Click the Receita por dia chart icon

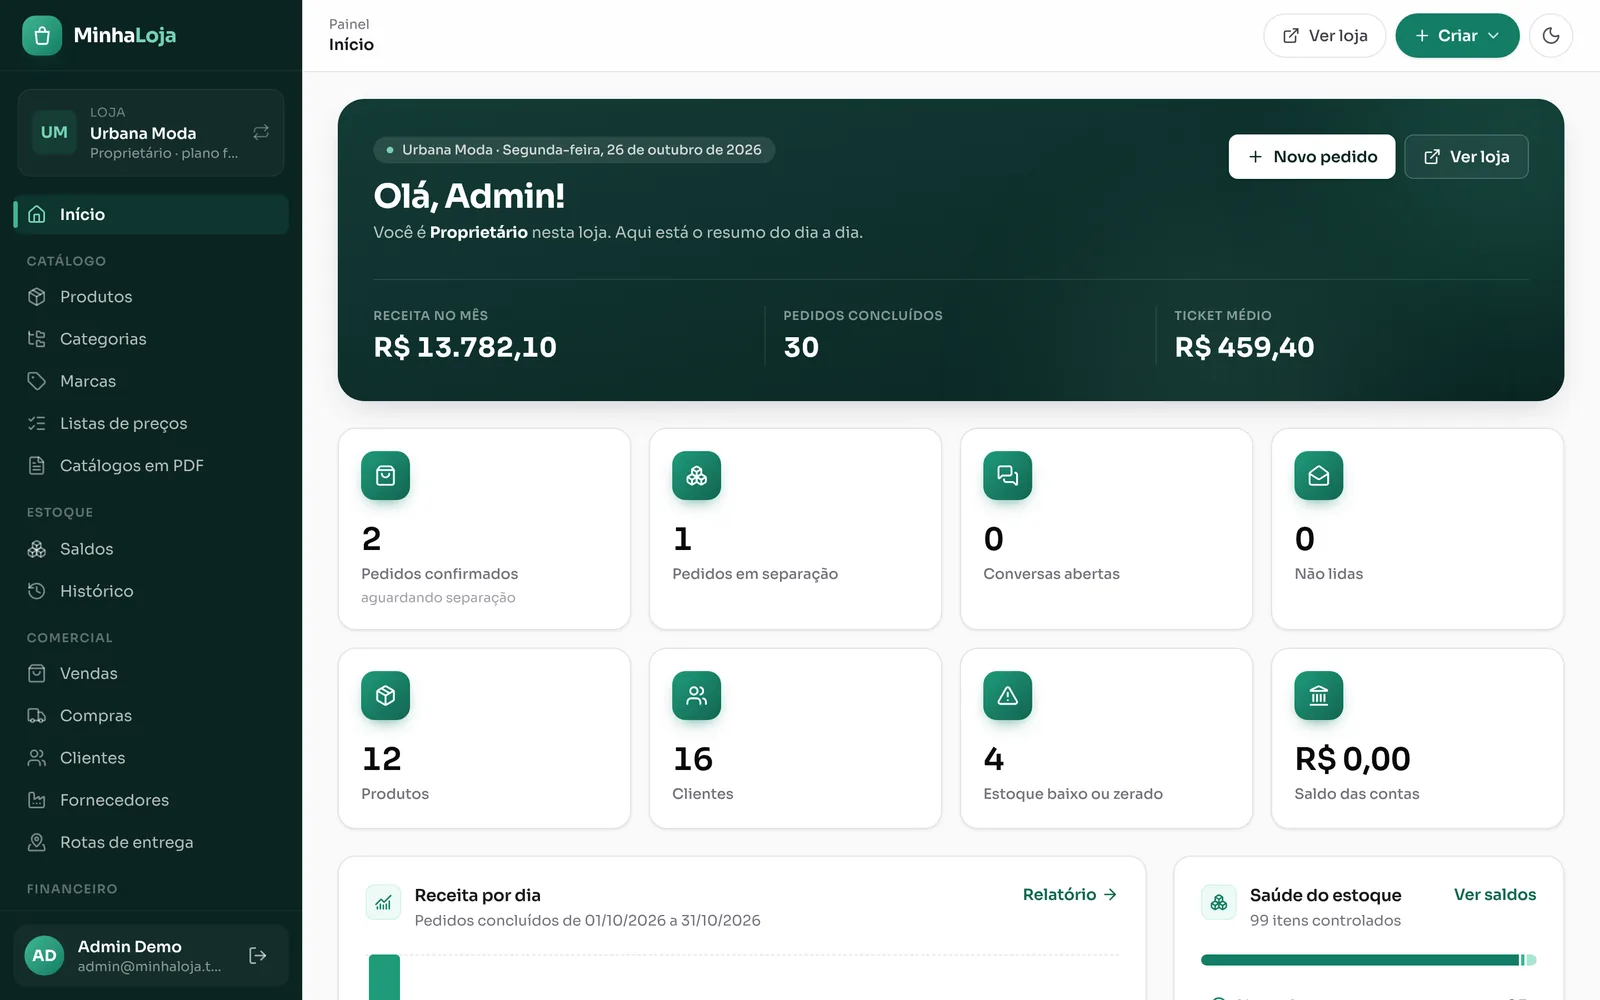coord(383,903)
